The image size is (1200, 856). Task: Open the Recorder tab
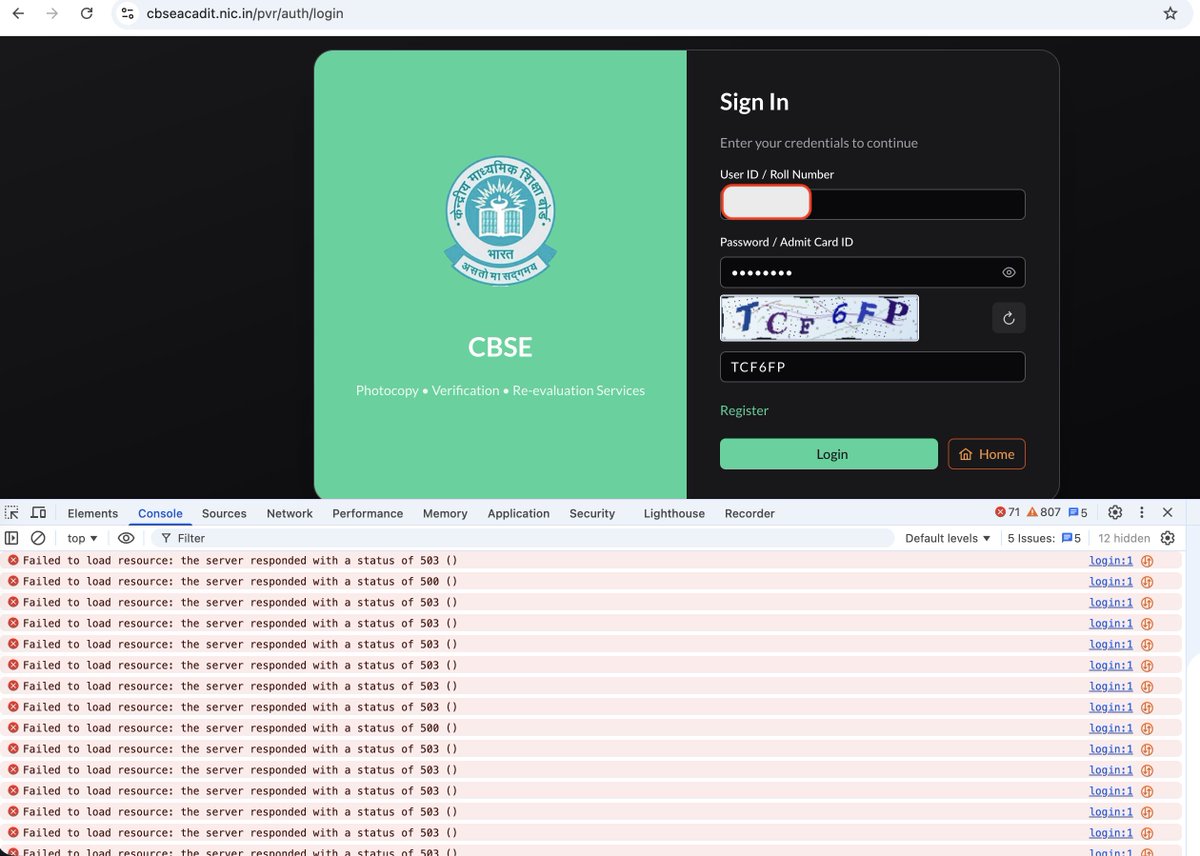[x=750, y=513]
